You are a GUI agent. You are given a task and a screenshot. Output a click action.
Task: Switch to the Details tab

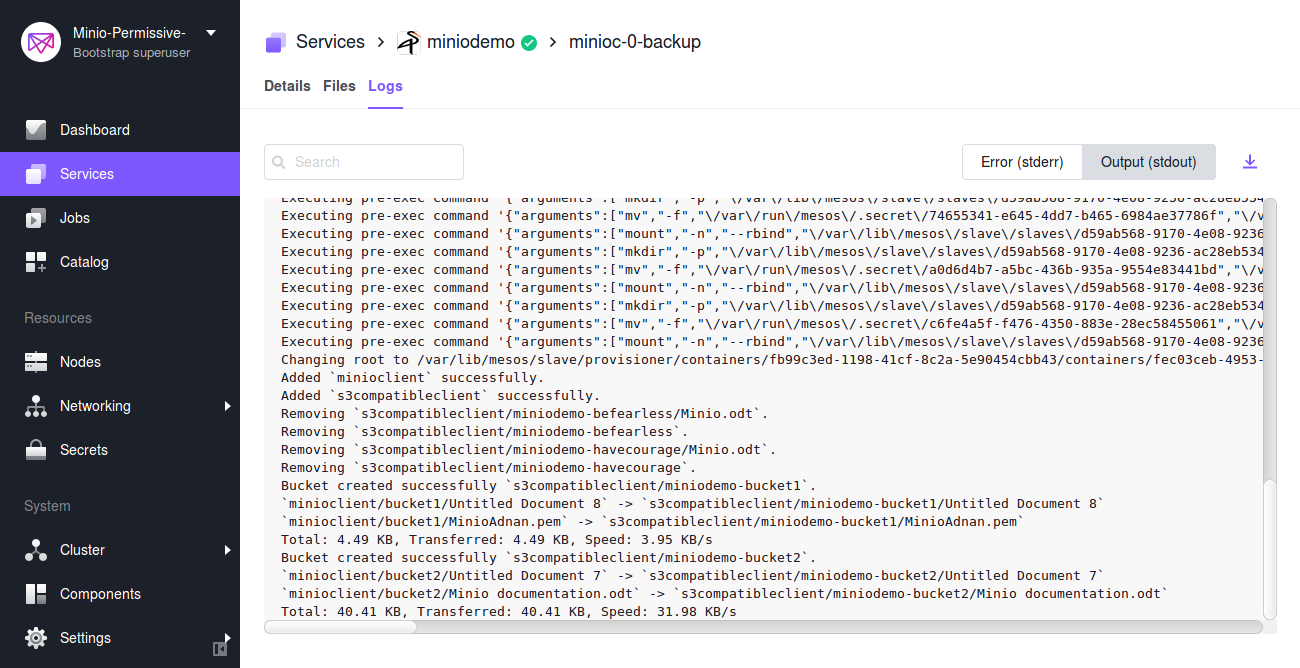pyautogui.click(x=287, y=86)
